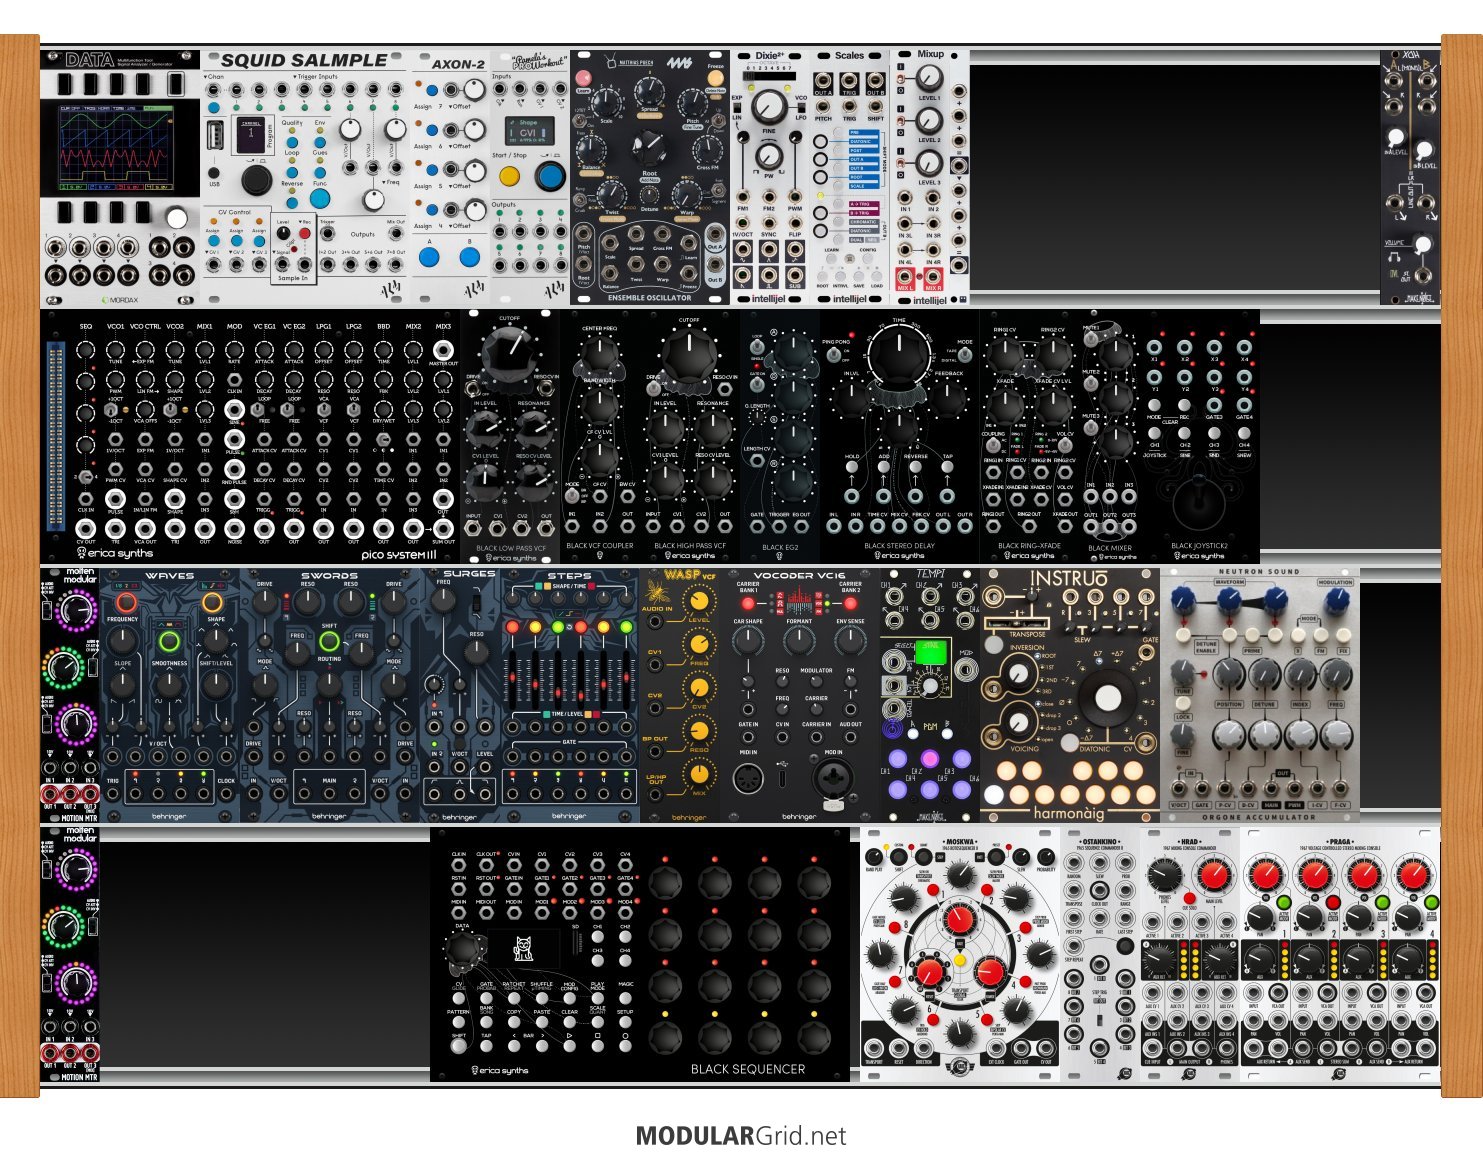Hit the red Rec button on Squid Salmple
The image size is (1483, 1157).
[x=304, y=232]
